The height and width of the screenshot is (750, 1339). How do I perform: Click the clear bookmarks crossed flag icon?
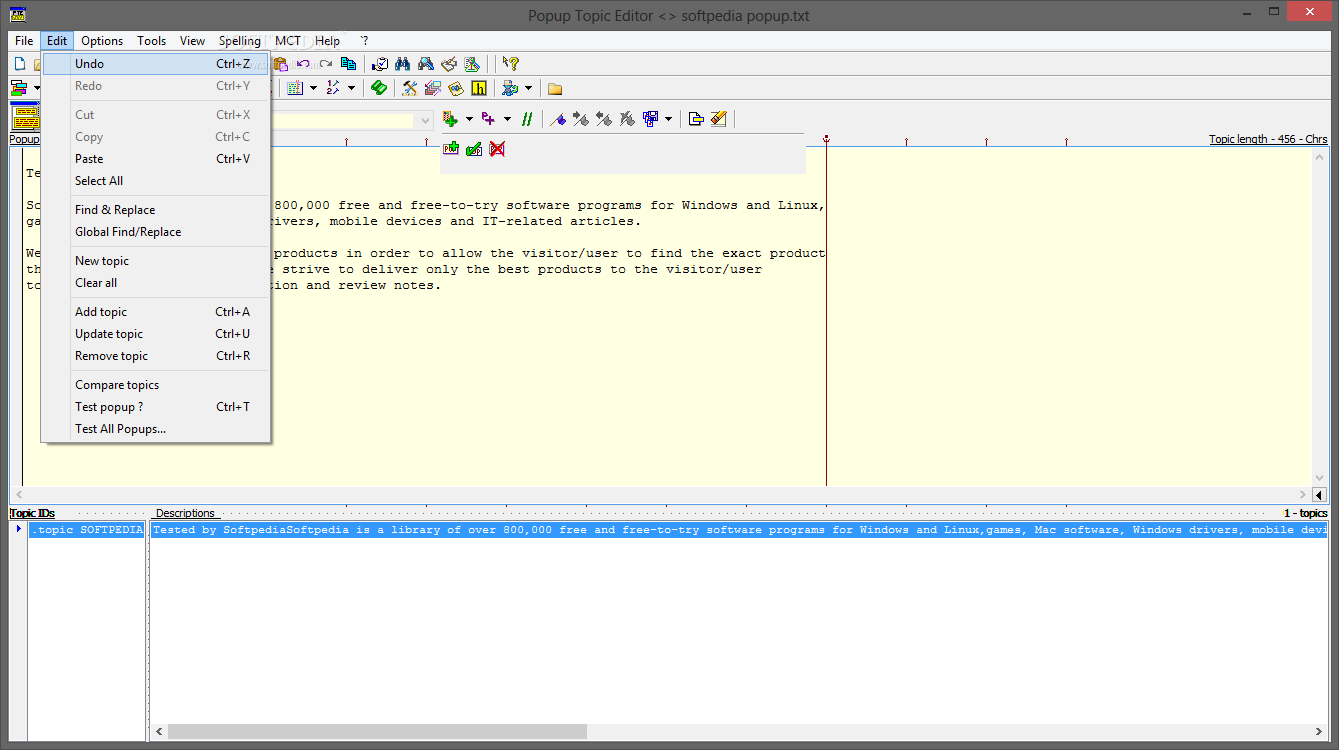627,119
